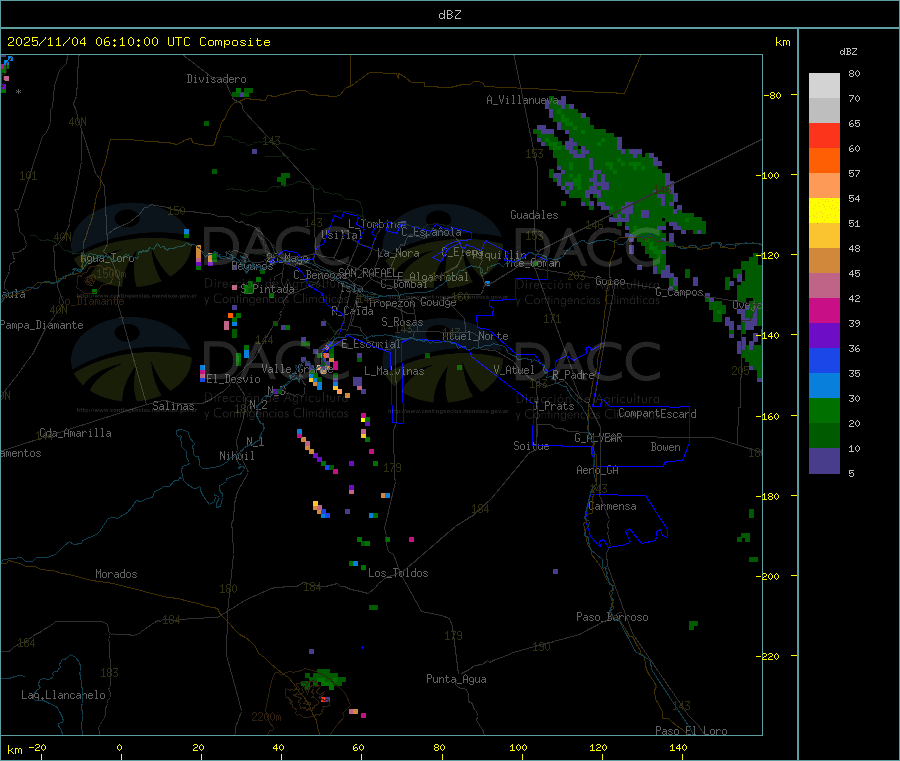This screenshot has width=900, height=761.
Task: Click the 'Carmensa' map label
Action: 612,506
